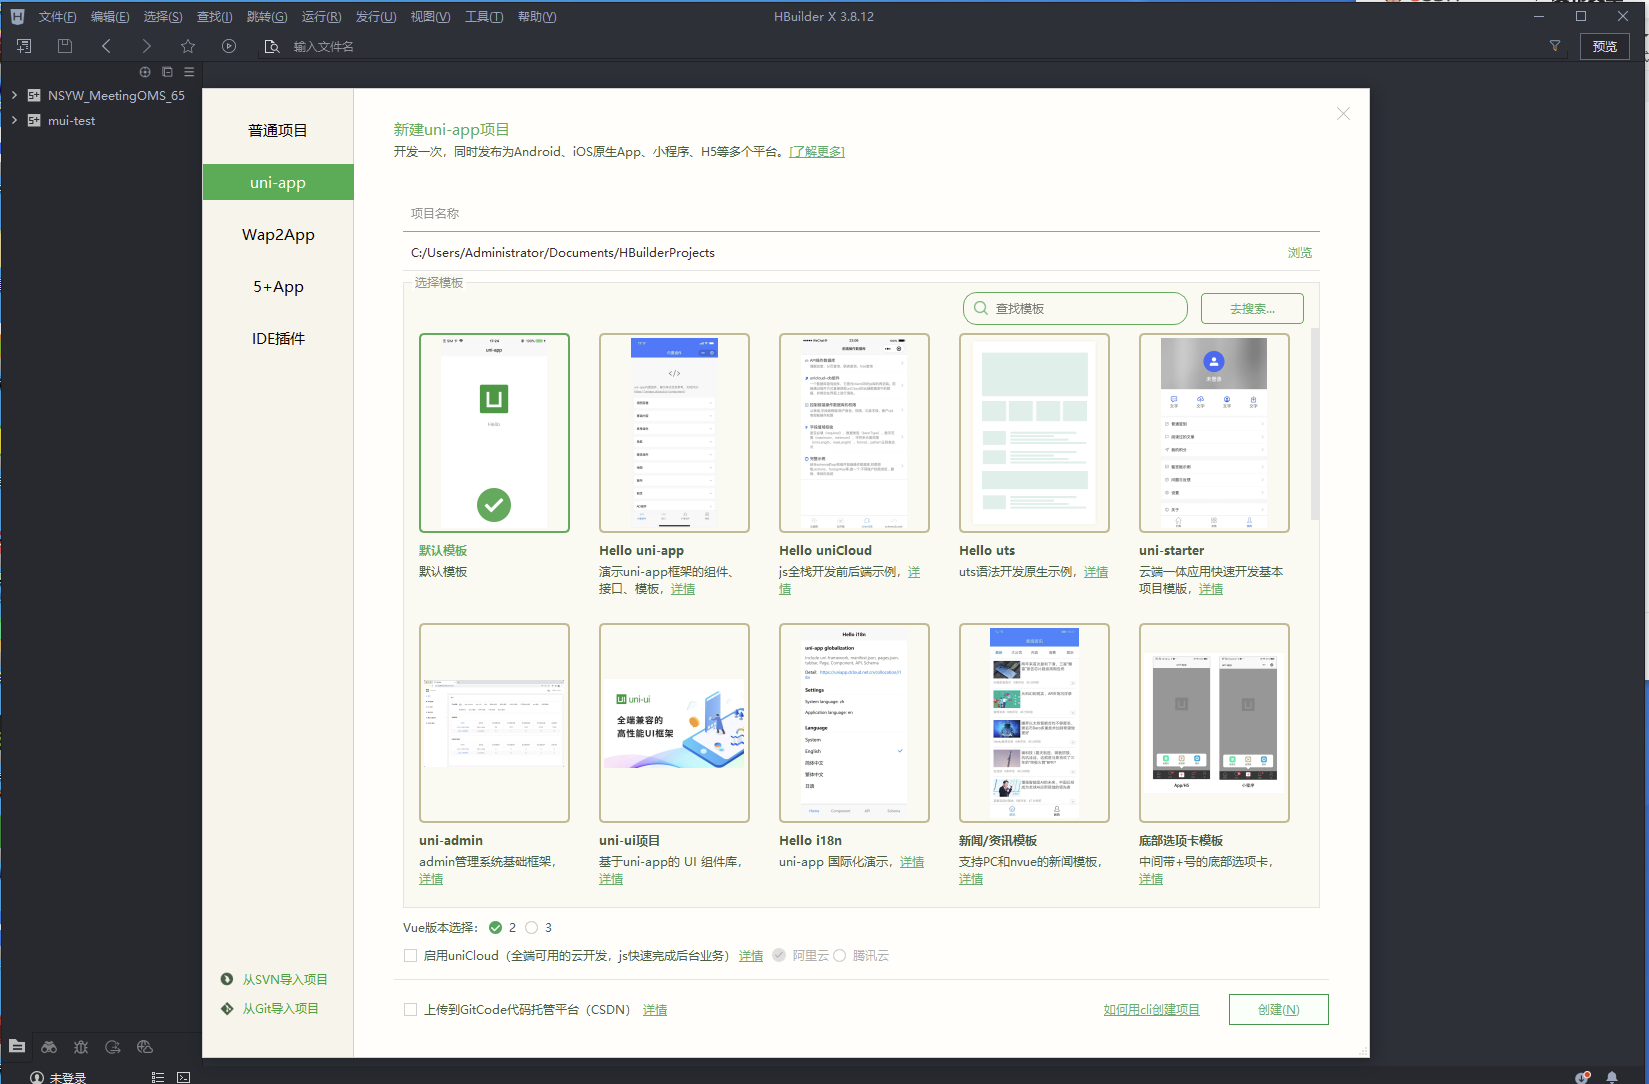Select Vue version 2 radio button
1649x1084 pixels.
point(495,927)
